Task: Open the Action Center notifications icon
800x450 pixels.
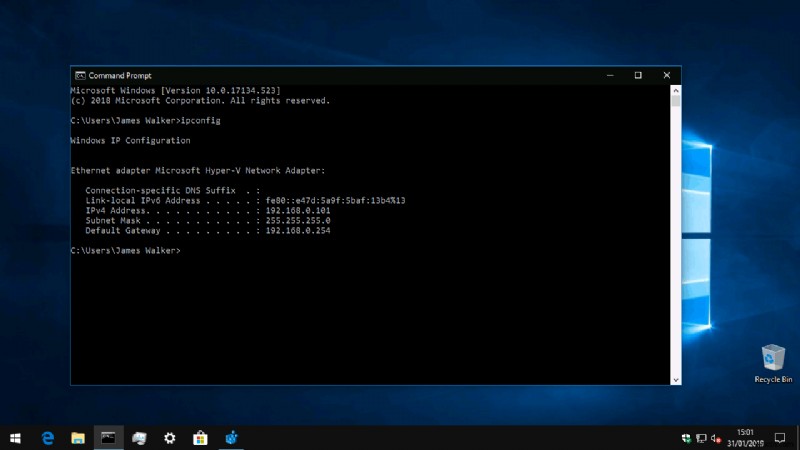Action: tap(780, 438)
